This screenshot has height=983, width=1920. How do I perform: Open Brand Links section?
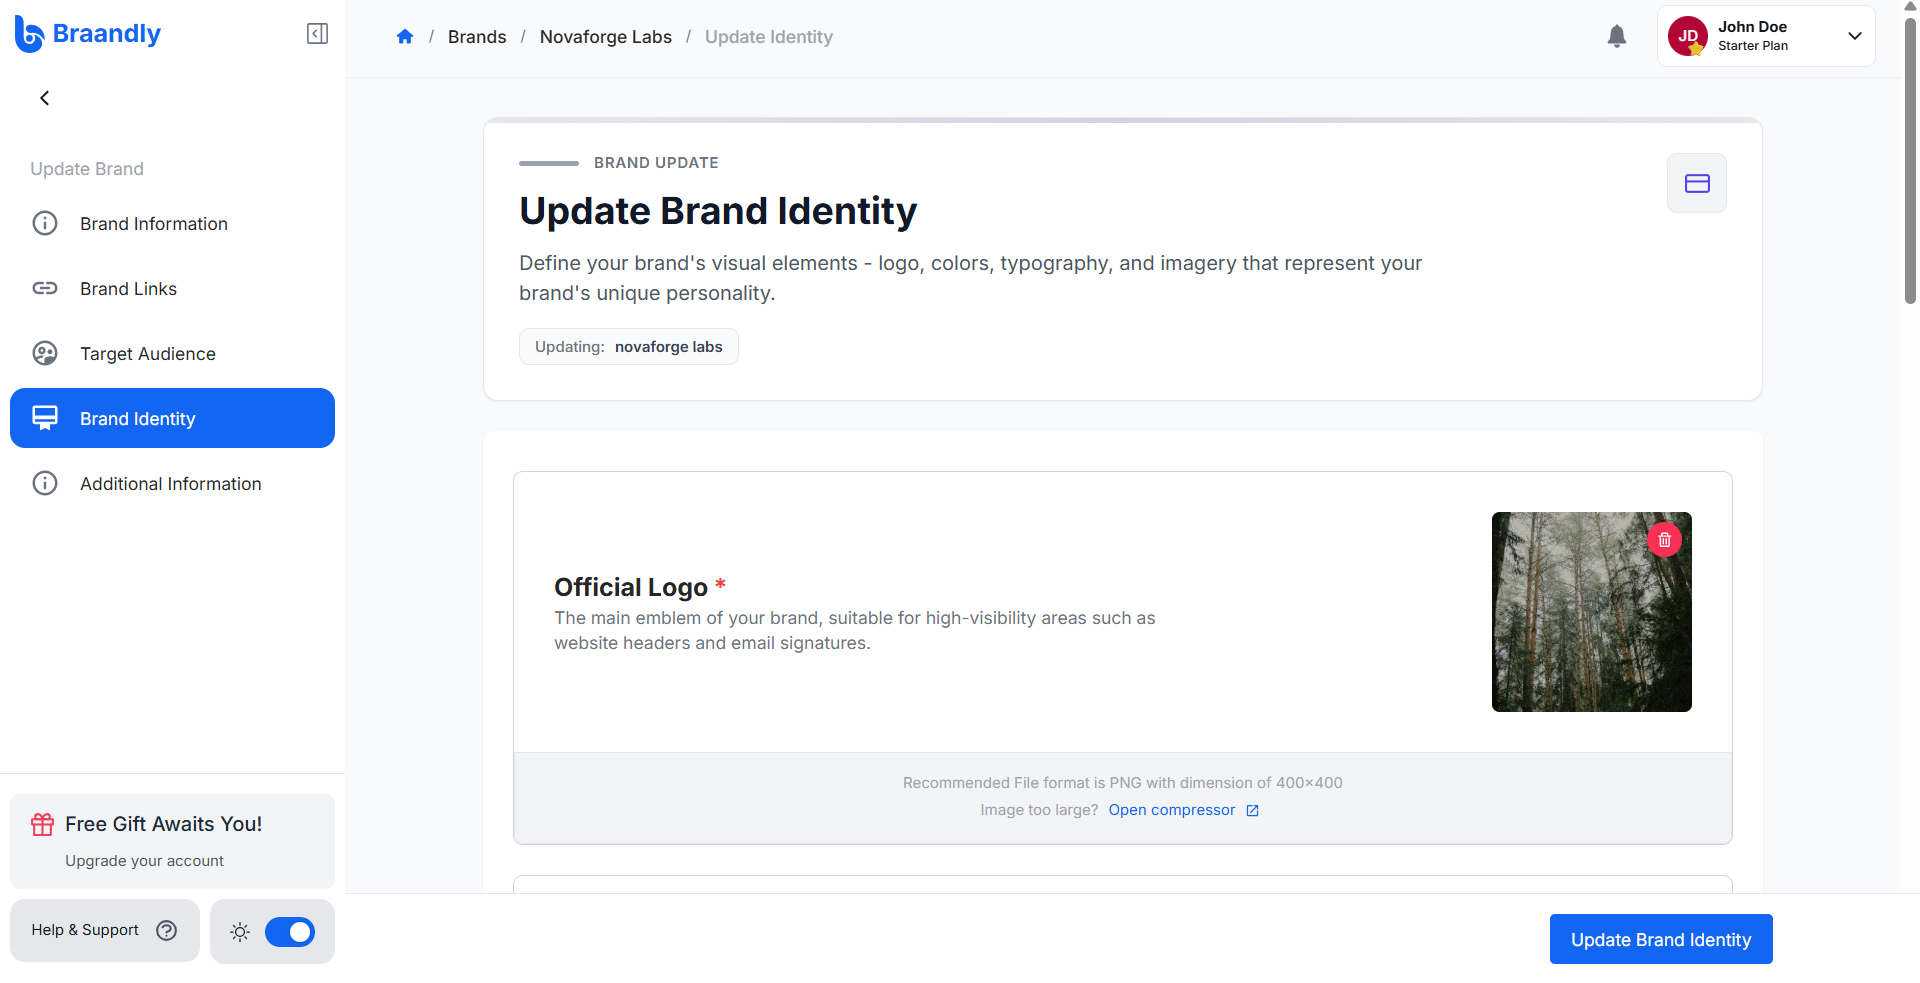point(172,288)
